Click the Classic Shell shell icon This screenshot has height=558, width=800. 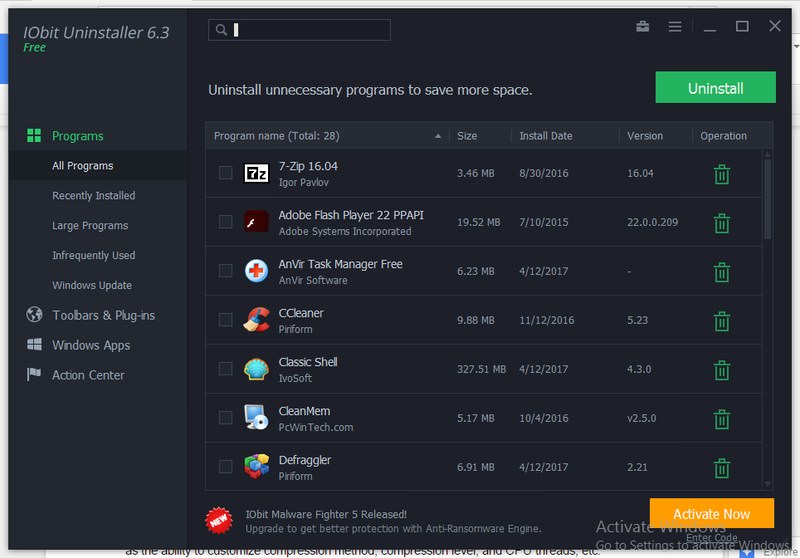click(256, 369)
